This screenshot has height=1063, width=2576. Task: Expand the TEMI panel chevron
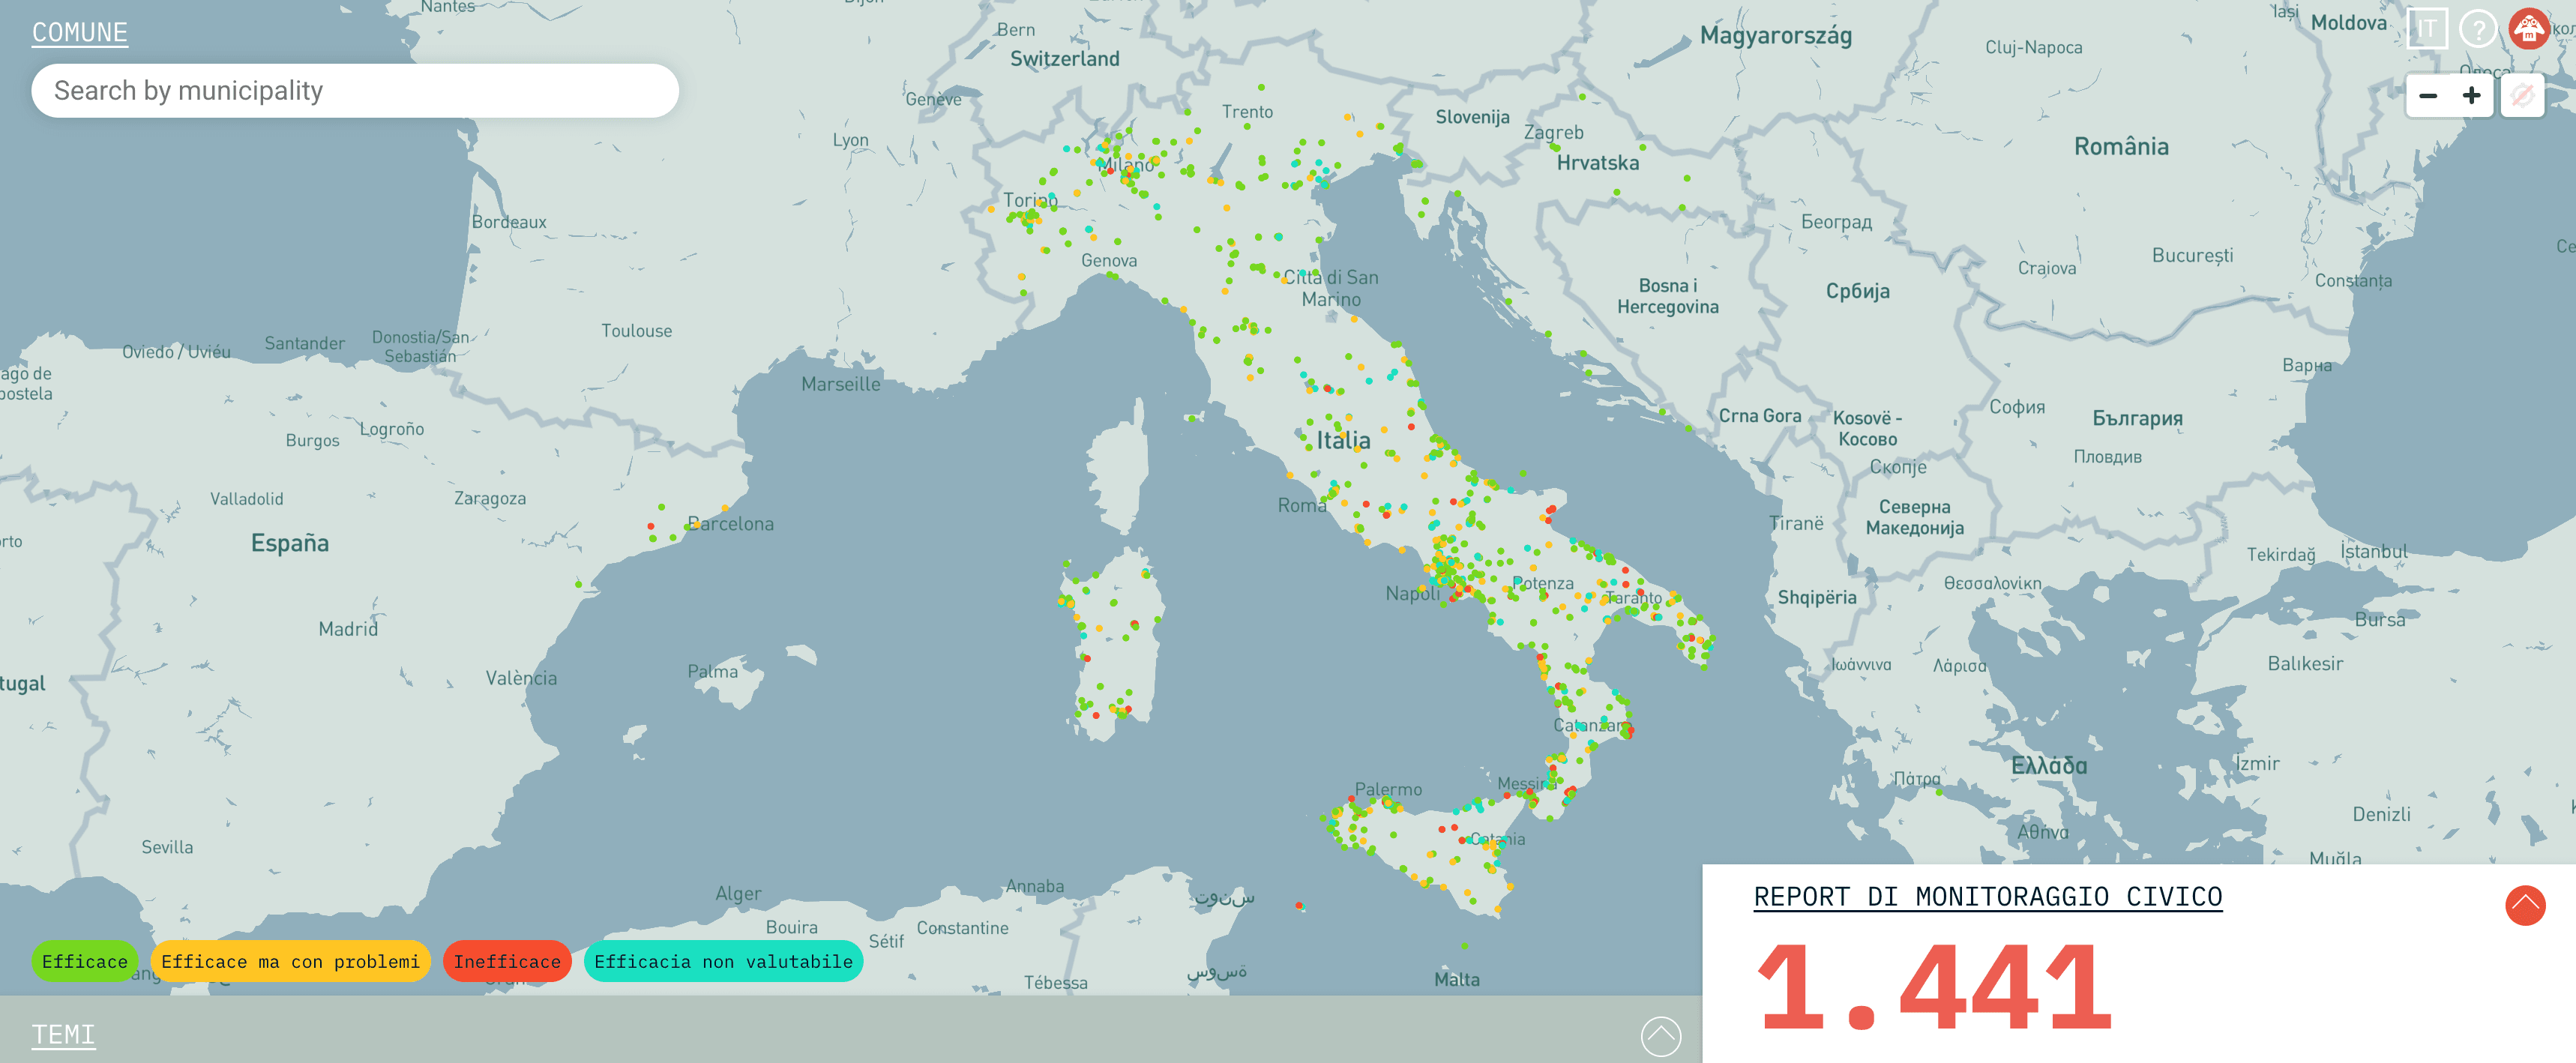1661,1036
